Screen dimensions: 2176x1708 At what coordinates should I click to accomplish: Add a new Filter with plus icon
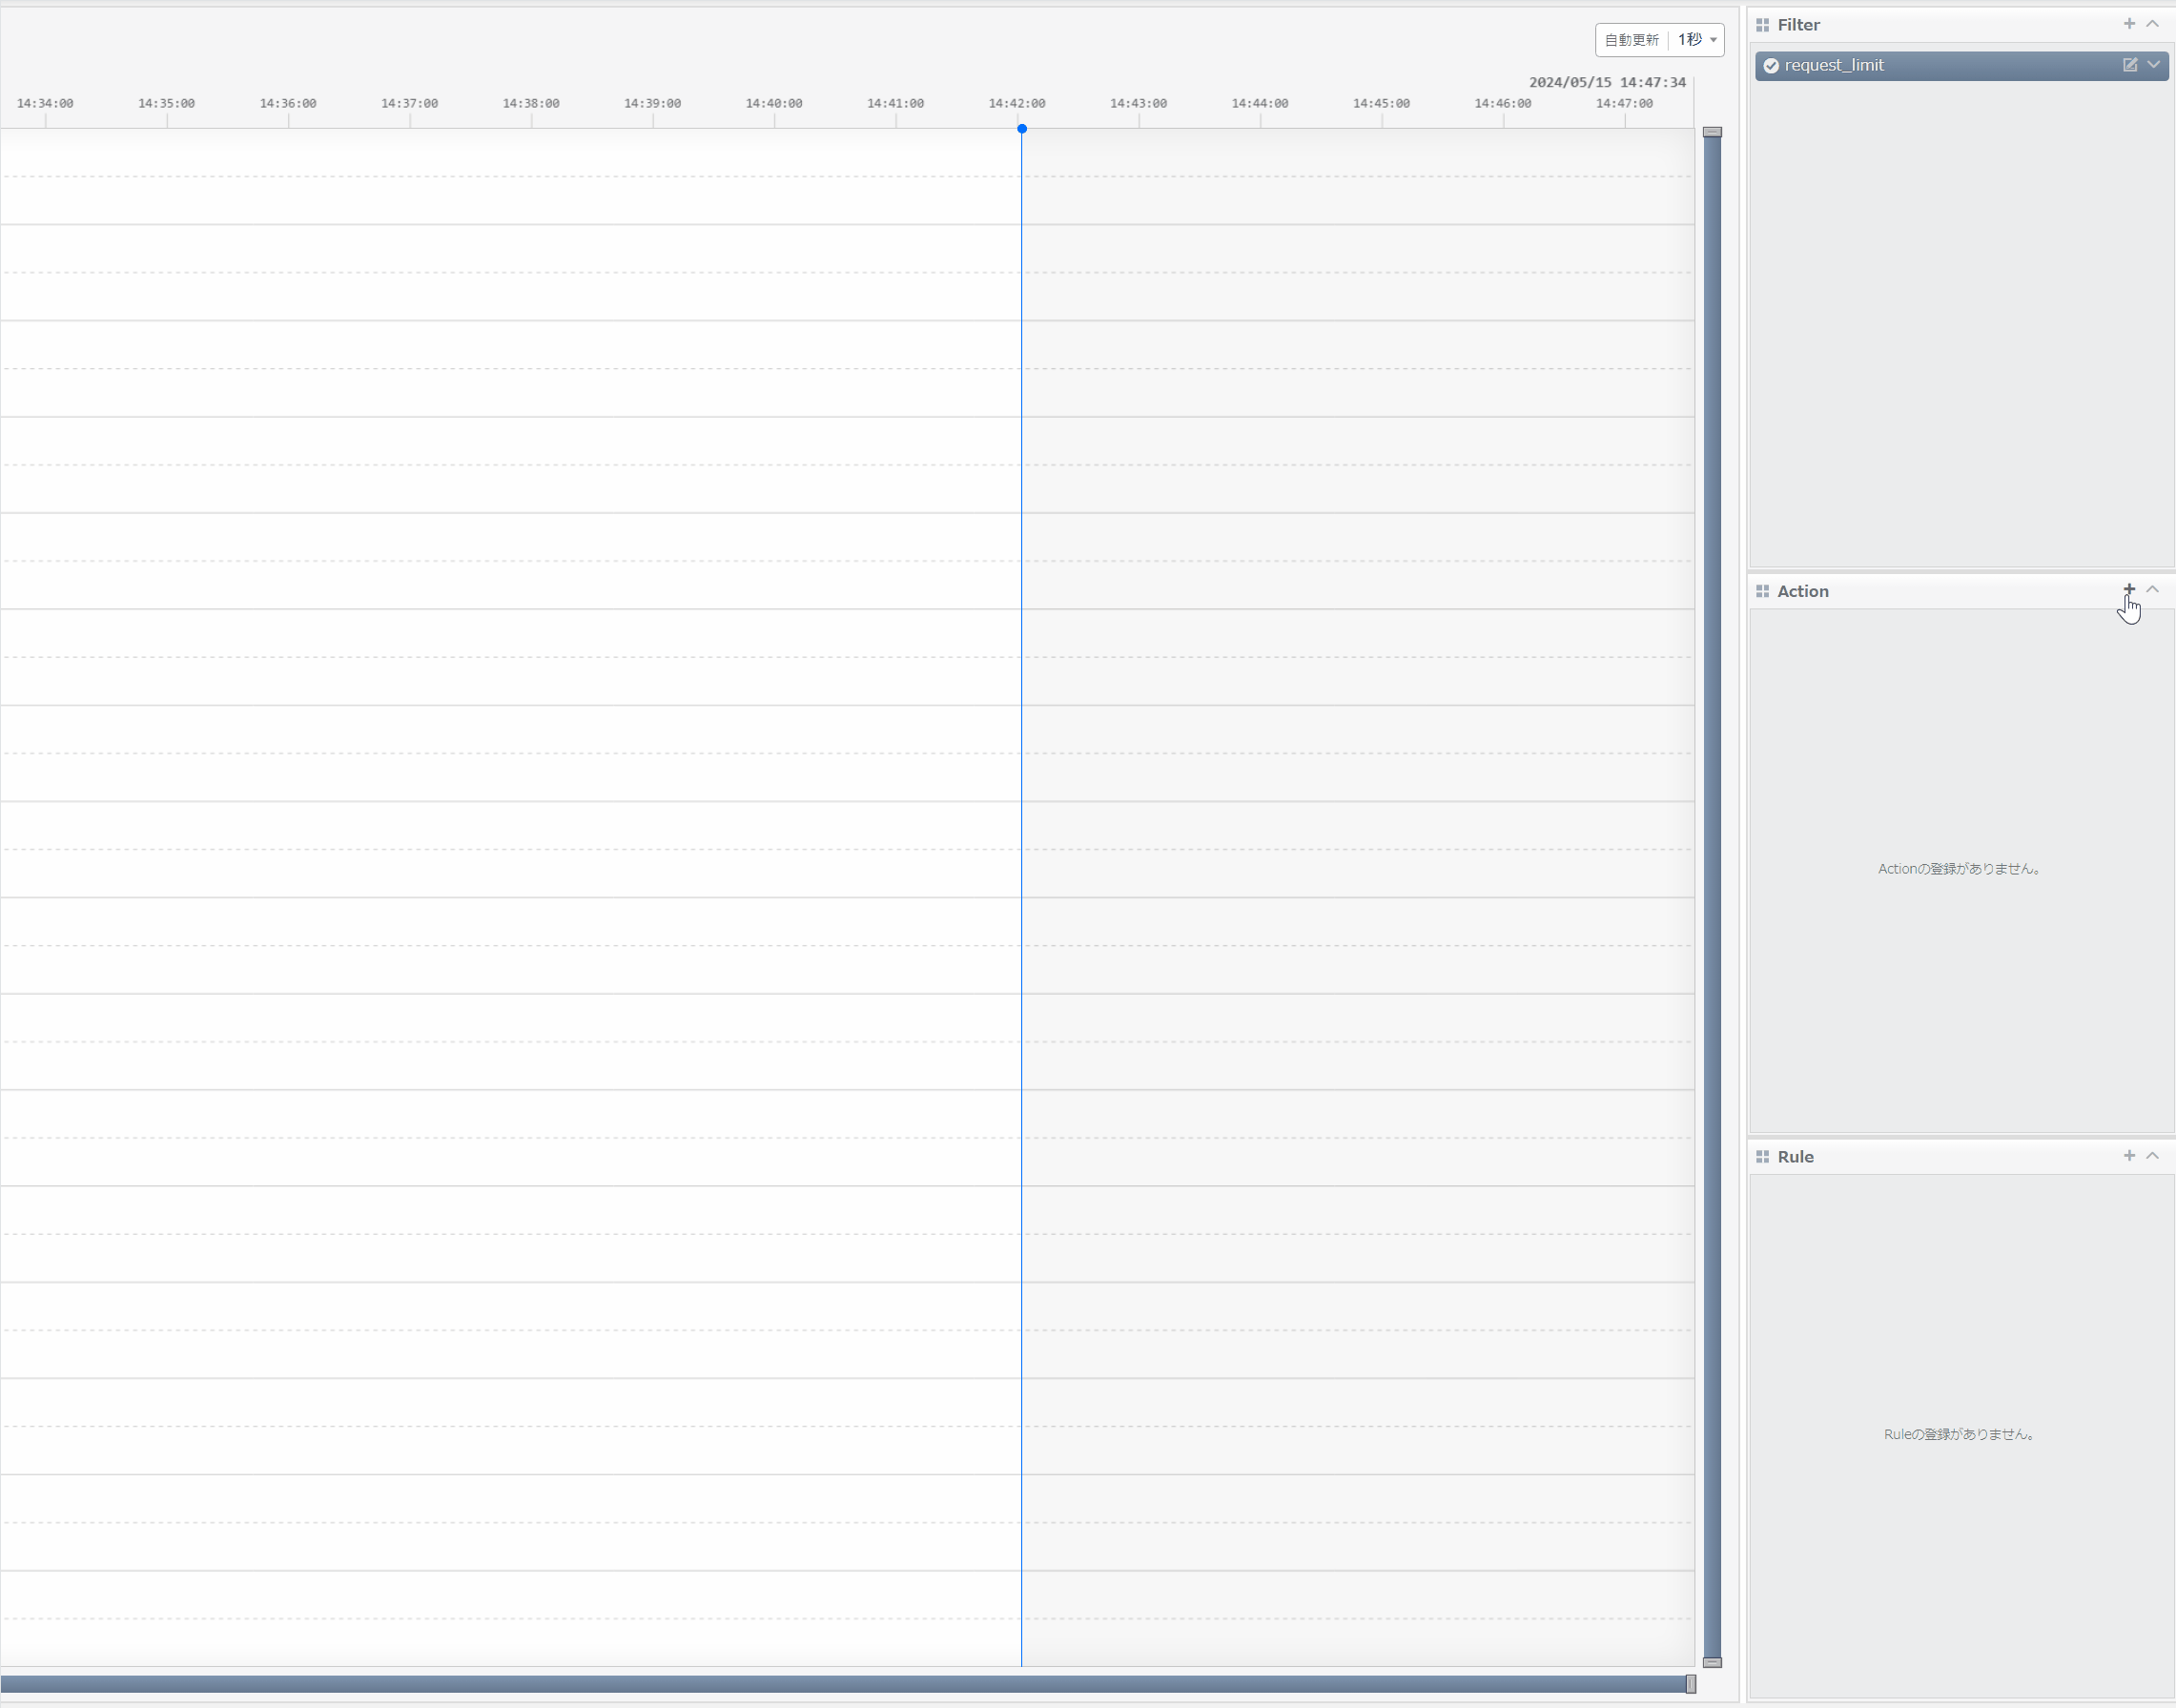[2129, 24]
